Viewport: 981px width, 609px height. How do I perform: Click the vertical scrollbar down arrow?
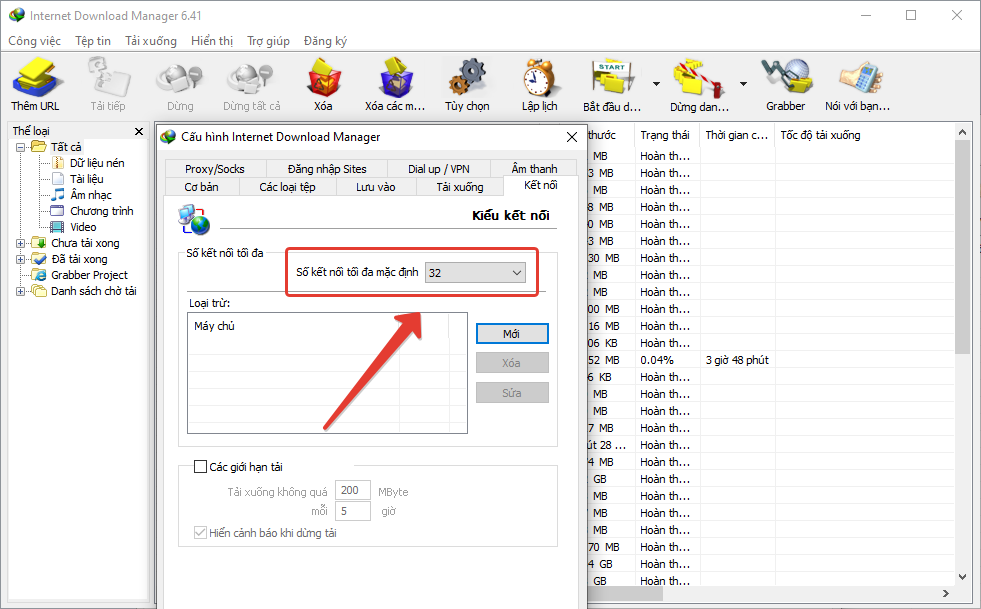click(x=962, y=577)
